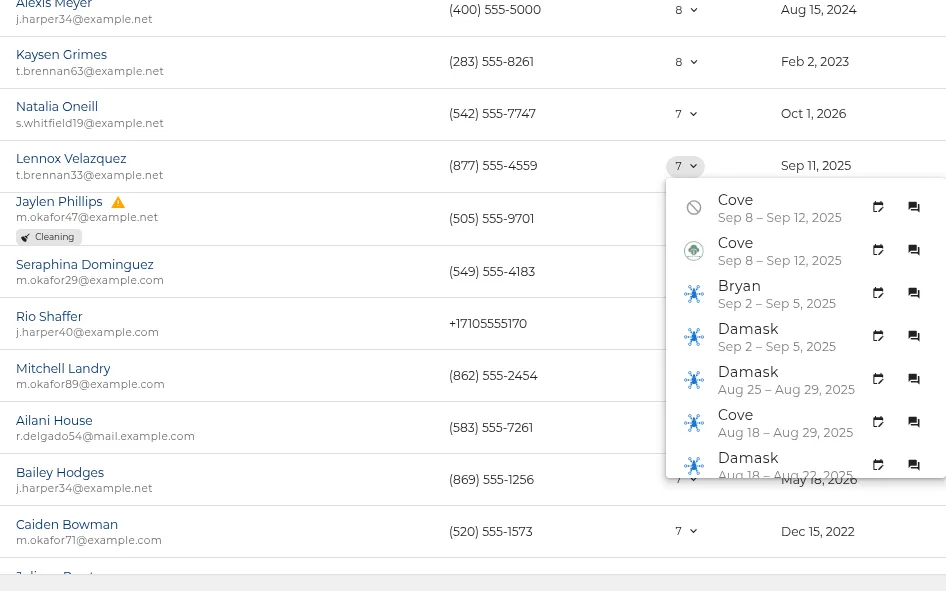Expand Natalia Oneill's bookings count dropdown

(x=685, y=114)
